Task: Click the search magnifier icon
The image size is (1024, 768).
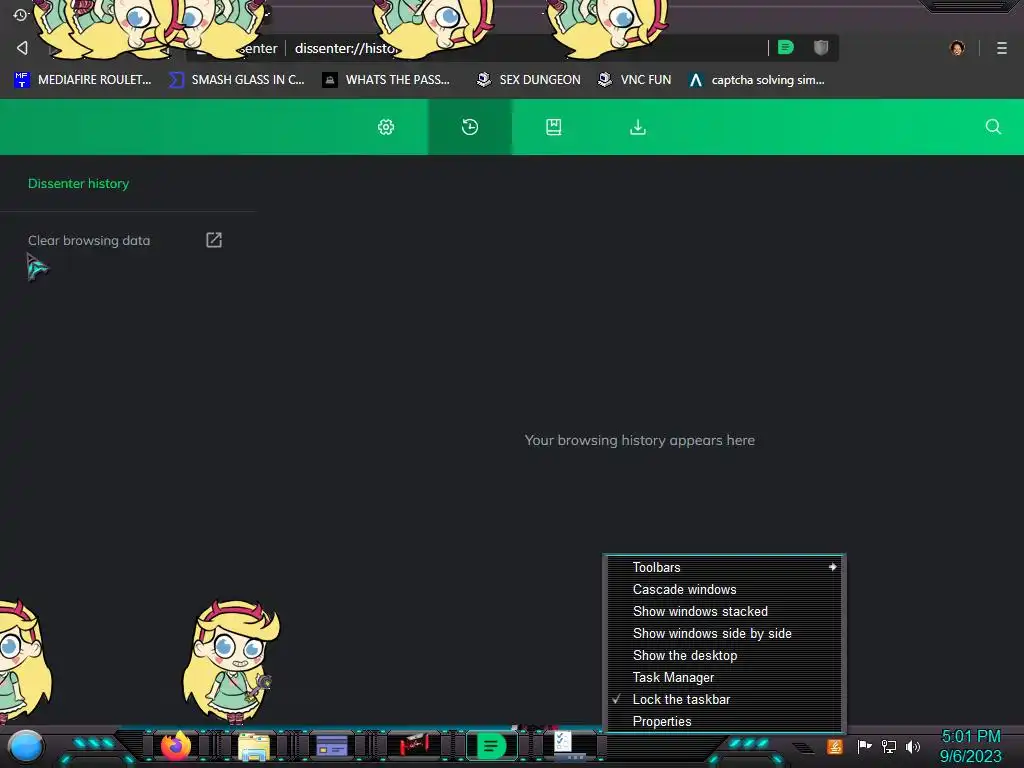Action: [993, 127]
